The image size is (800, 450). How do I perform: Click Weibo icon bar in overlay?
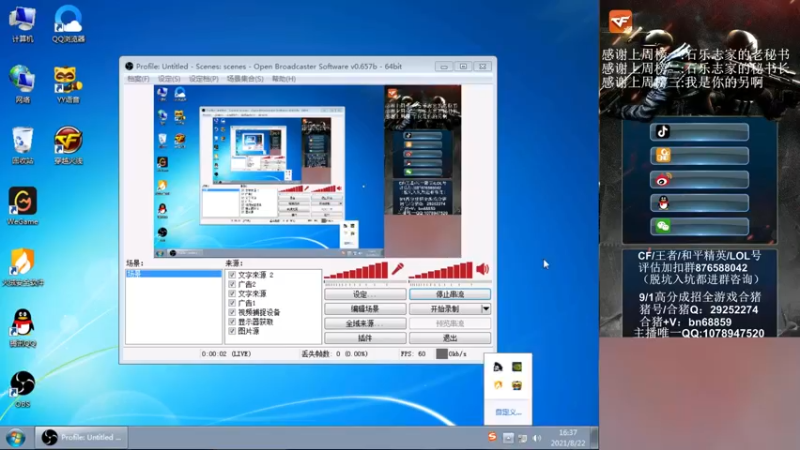pos(699,180)
